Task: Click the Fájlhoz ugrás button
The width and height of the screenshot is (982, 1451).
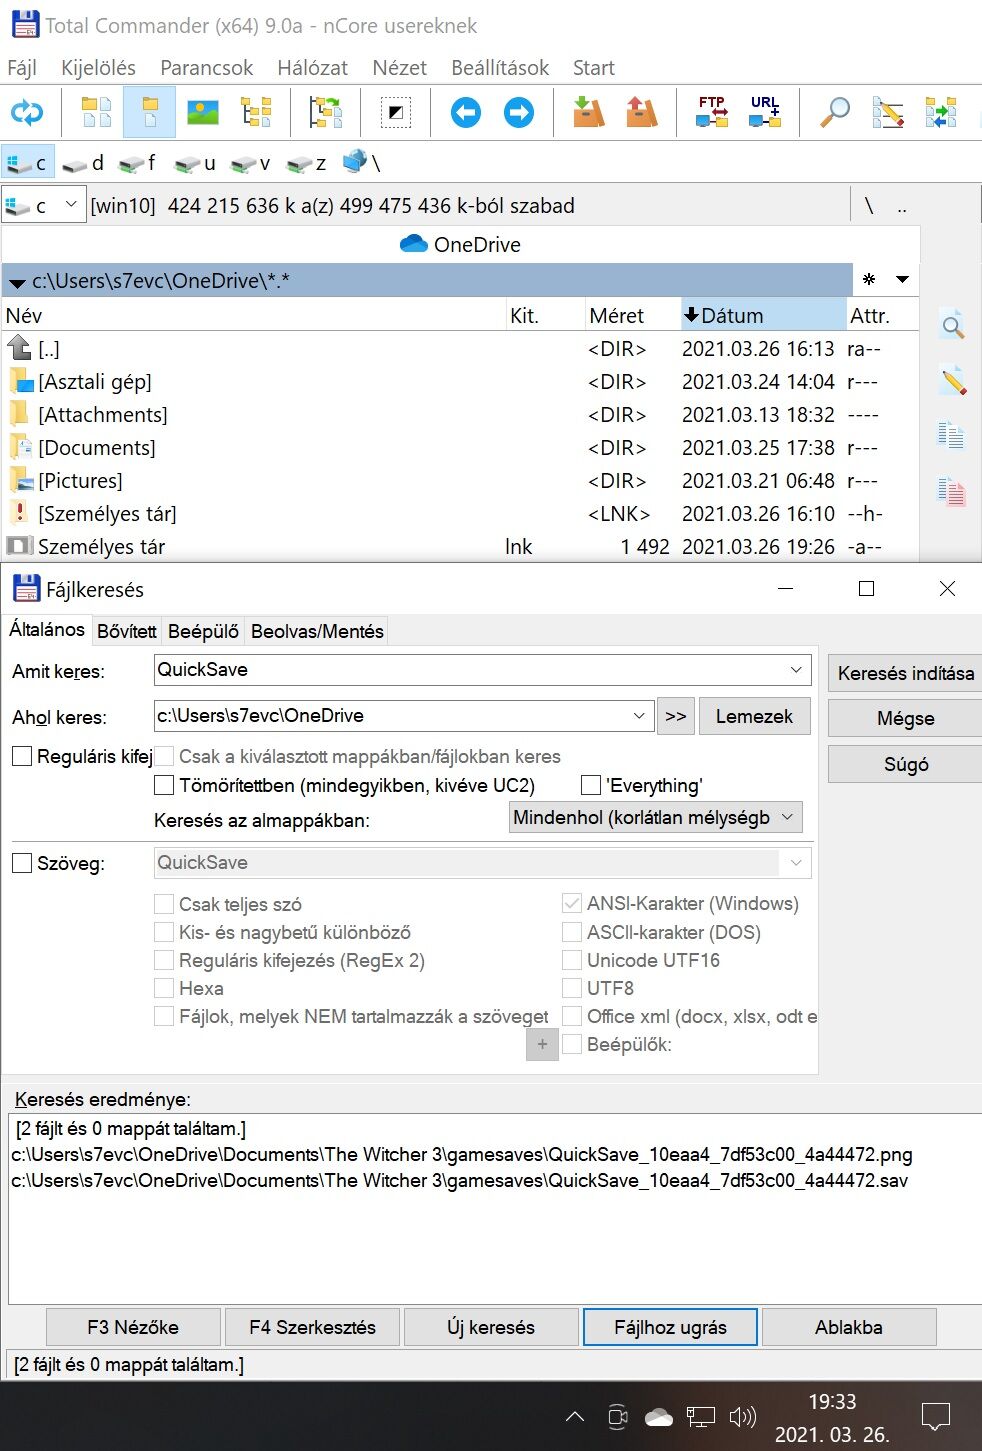Action: [670, 1327]
